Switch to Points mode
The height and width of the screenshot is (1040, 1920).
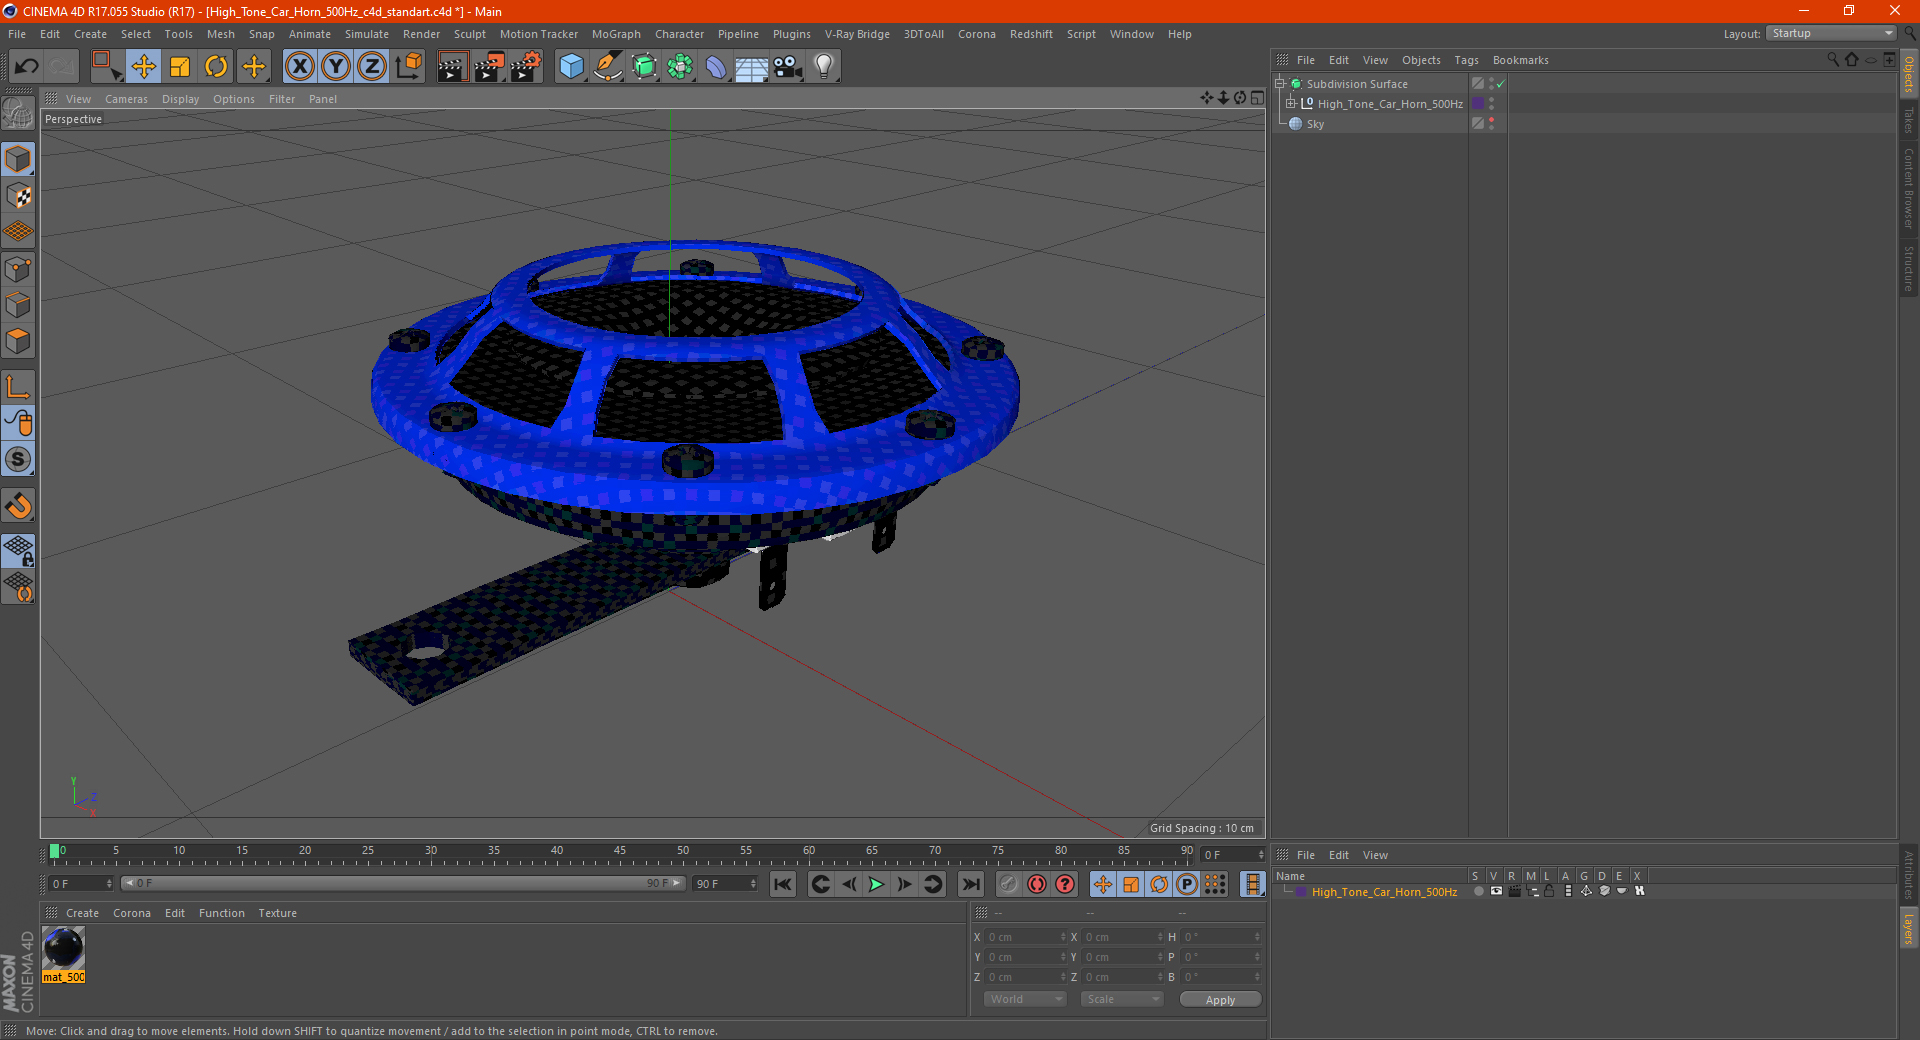[18, 268]
